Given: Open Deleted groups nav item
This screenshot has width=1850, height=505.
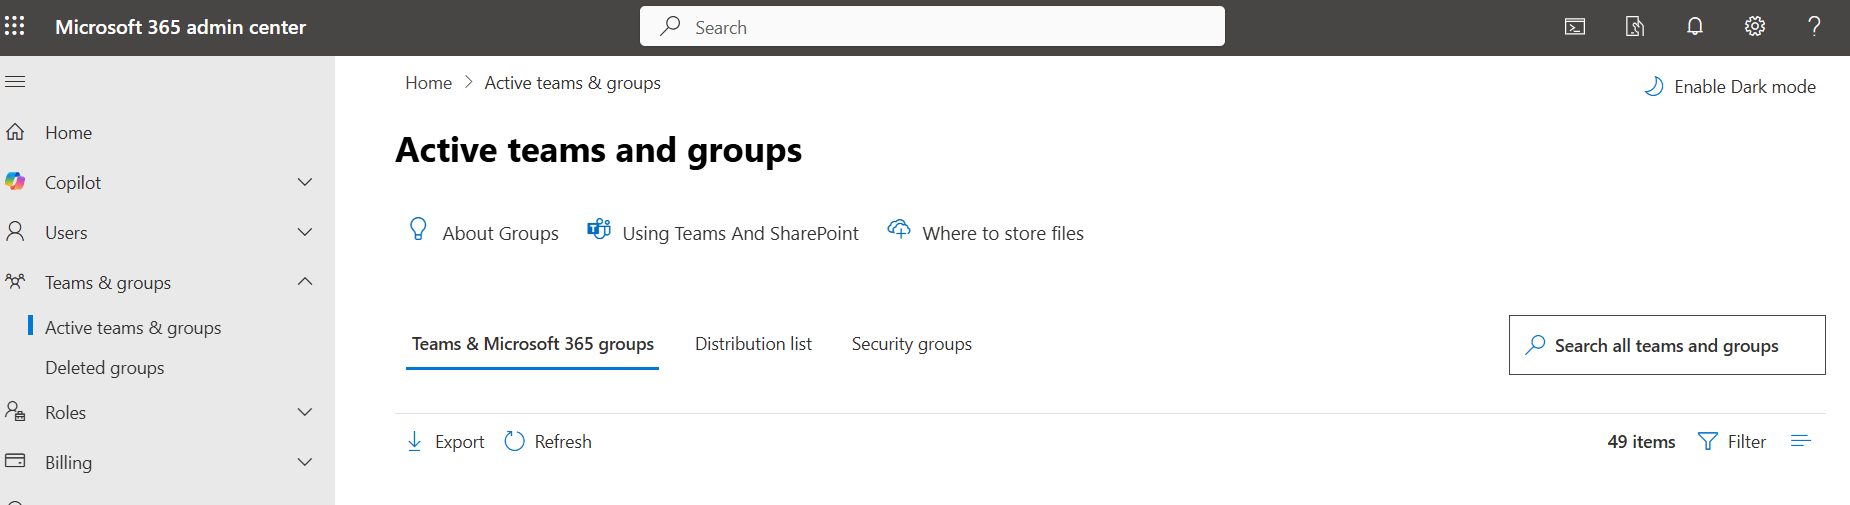Looking at the screenshot, I should pyautogui.click(x=105, y=367).
